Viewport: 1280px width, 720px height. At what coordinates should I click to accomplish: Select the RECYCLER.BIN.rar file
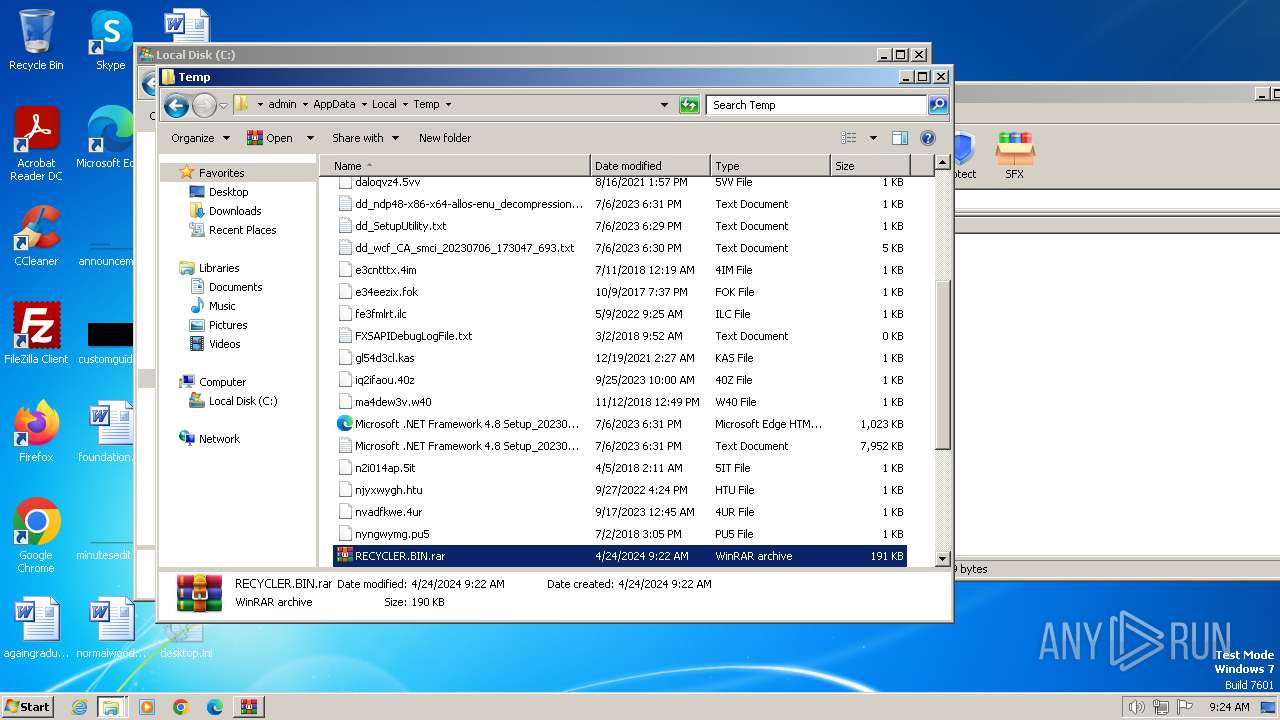620,556
